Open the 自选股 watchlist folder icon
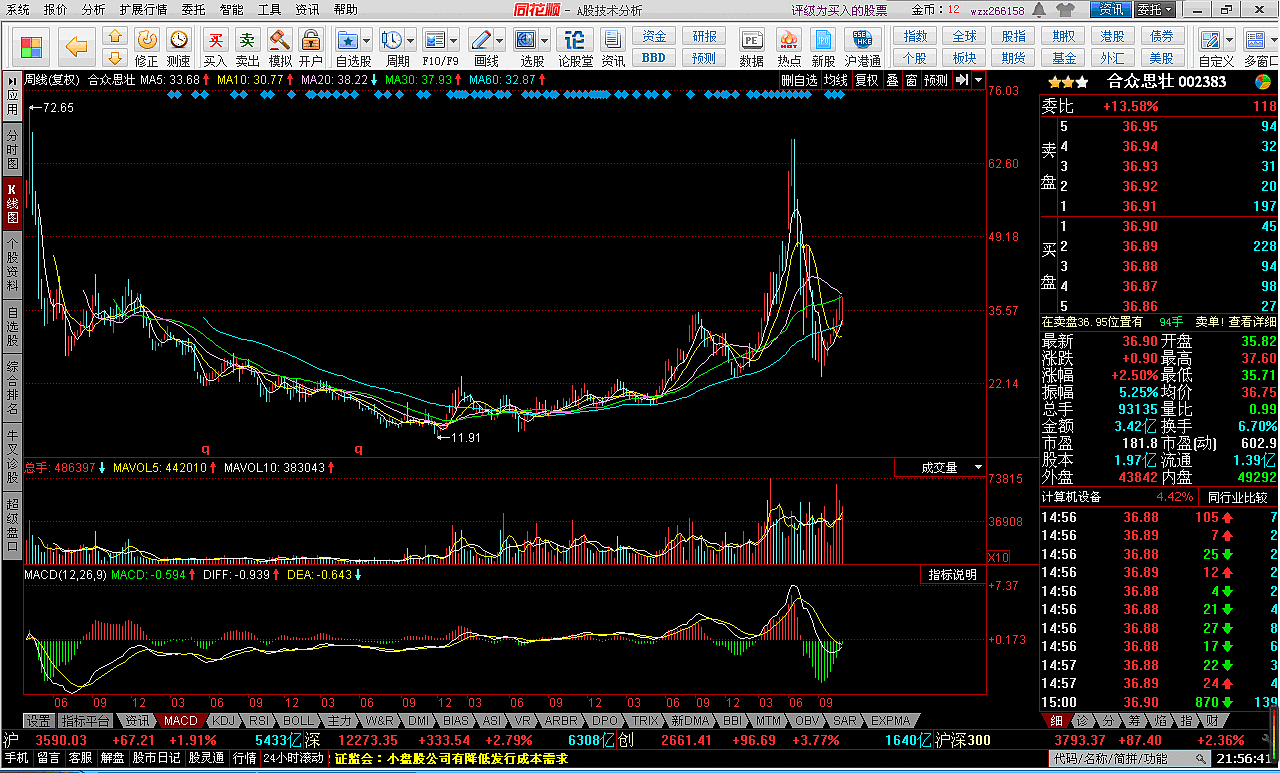This screenshot has width=1280, height=773. (348, 40)
